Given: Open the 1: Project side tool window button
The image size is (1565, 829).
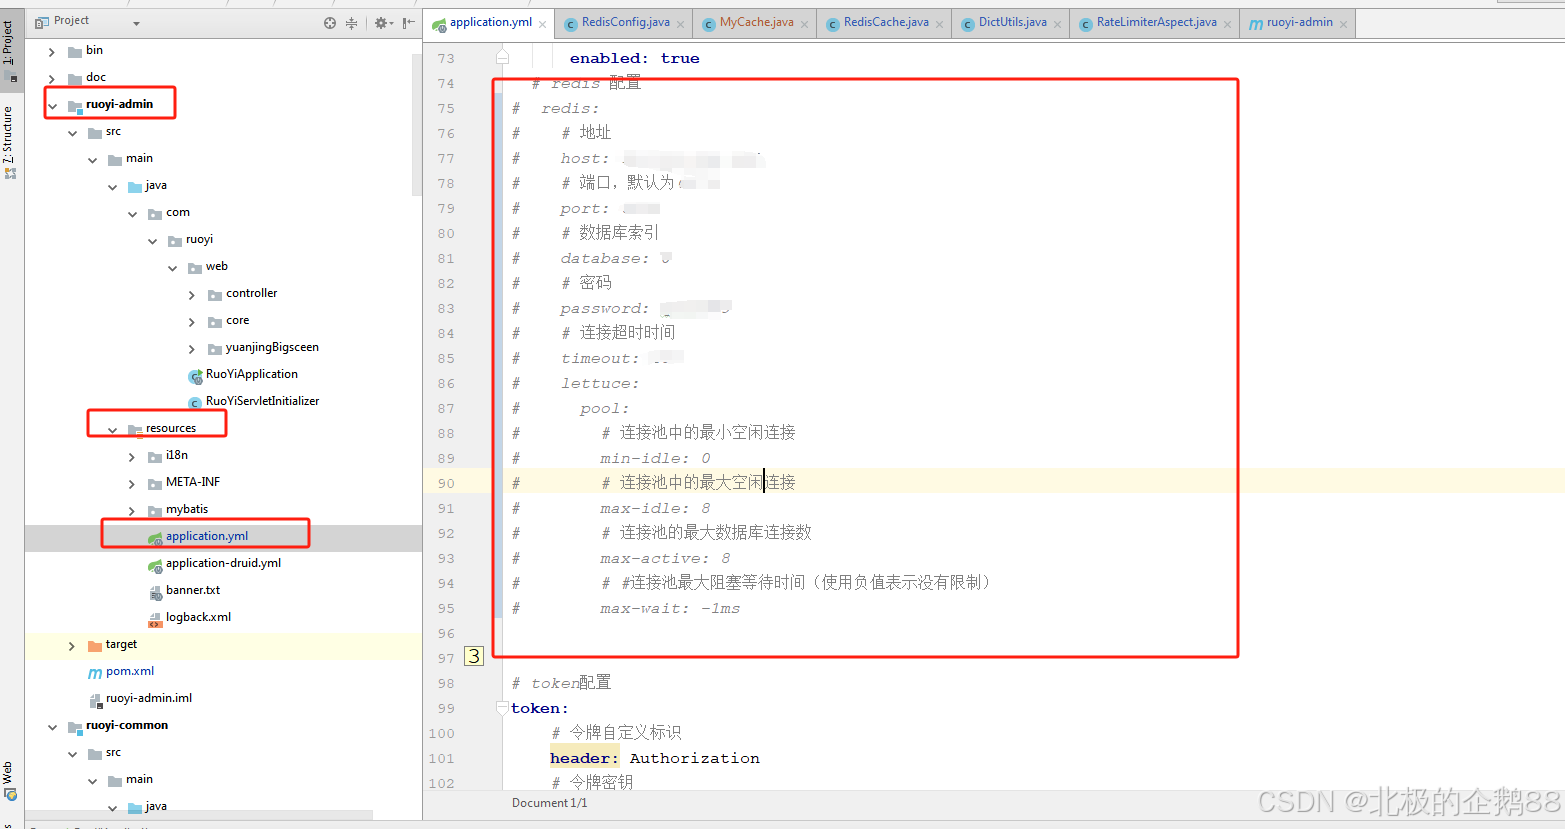Looking at the screenshot, I should tap(9, 50).
